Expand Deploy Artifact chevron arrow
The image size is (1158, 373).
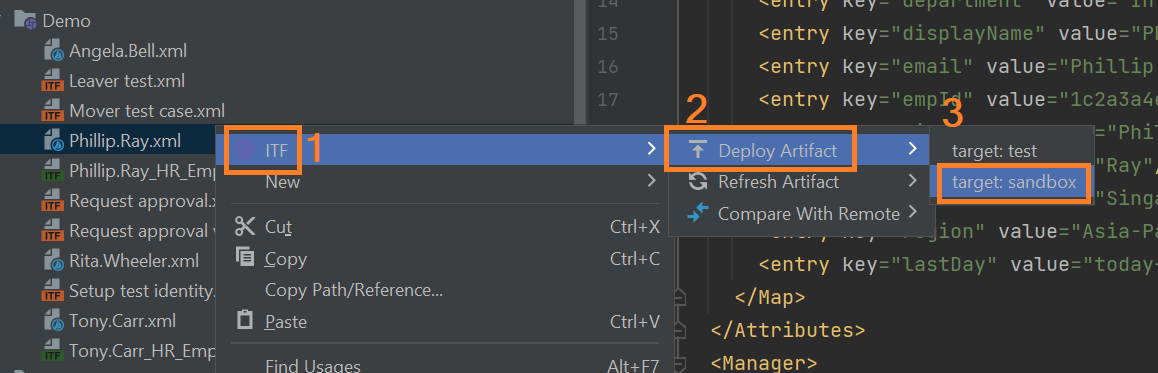coord(913,149)
